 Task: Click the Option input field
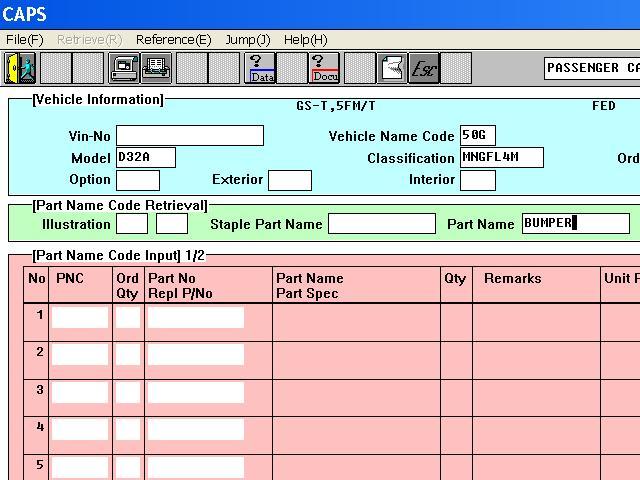138,180
